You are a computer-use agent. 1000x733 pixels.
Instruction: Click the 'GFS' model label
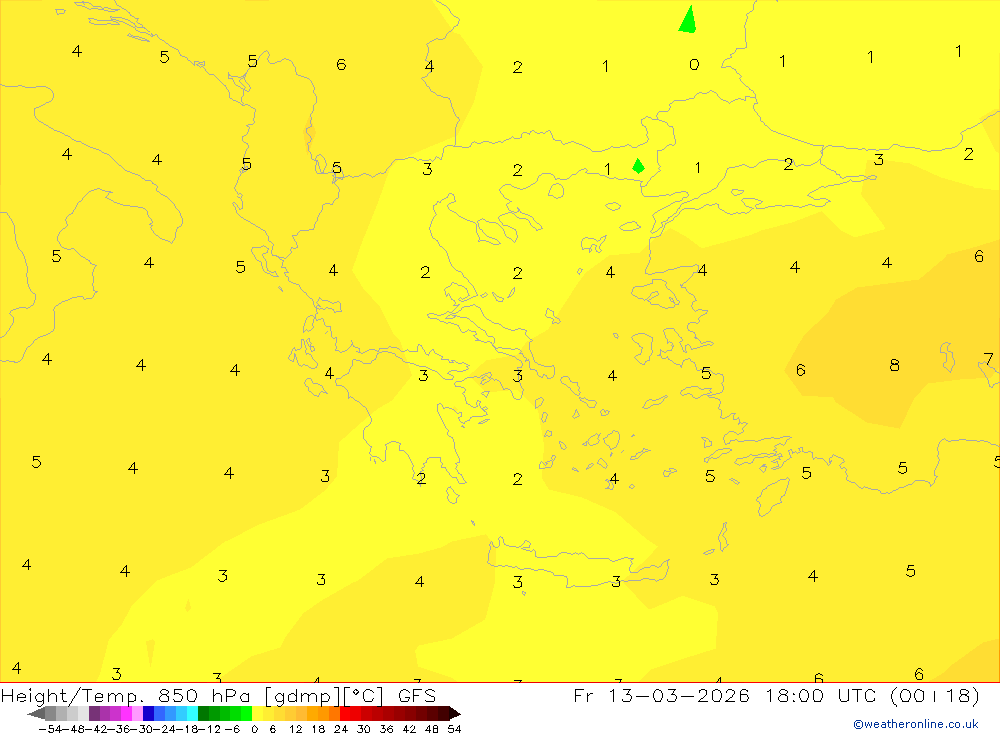[x=416, y=695]
